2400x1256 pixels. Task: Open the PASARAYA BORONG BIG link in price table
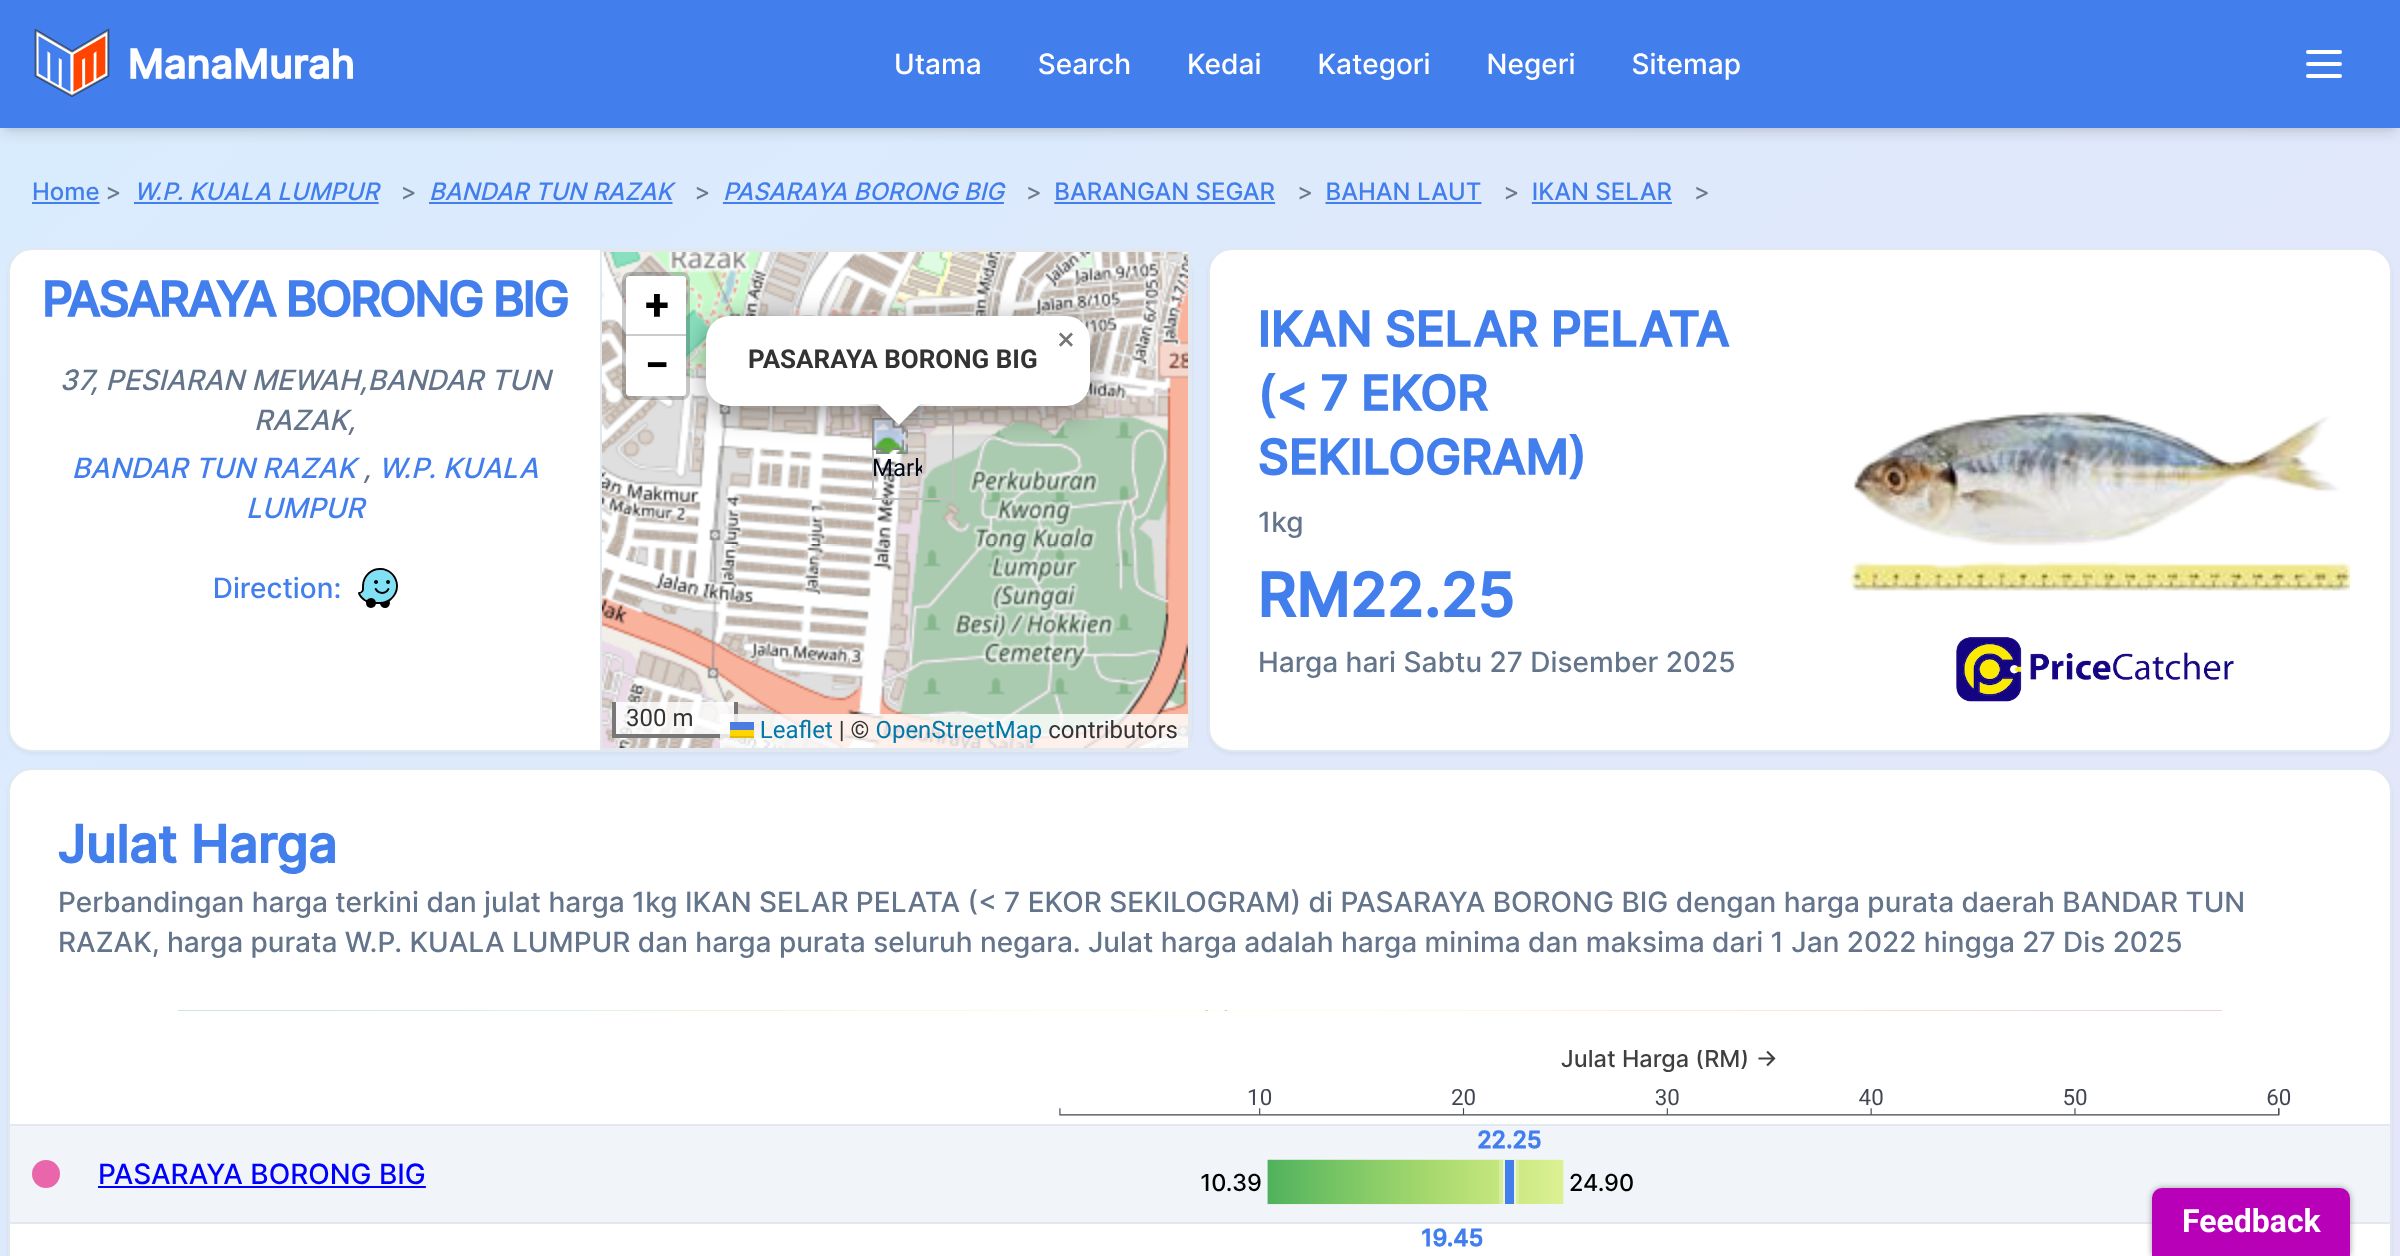261,1174
